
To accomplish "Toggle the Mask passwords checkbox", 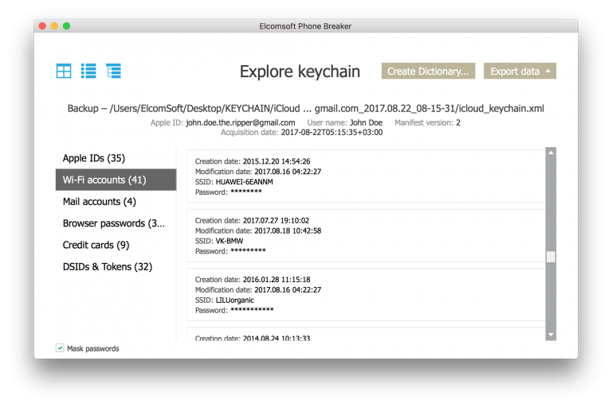I will coord(61,348).
